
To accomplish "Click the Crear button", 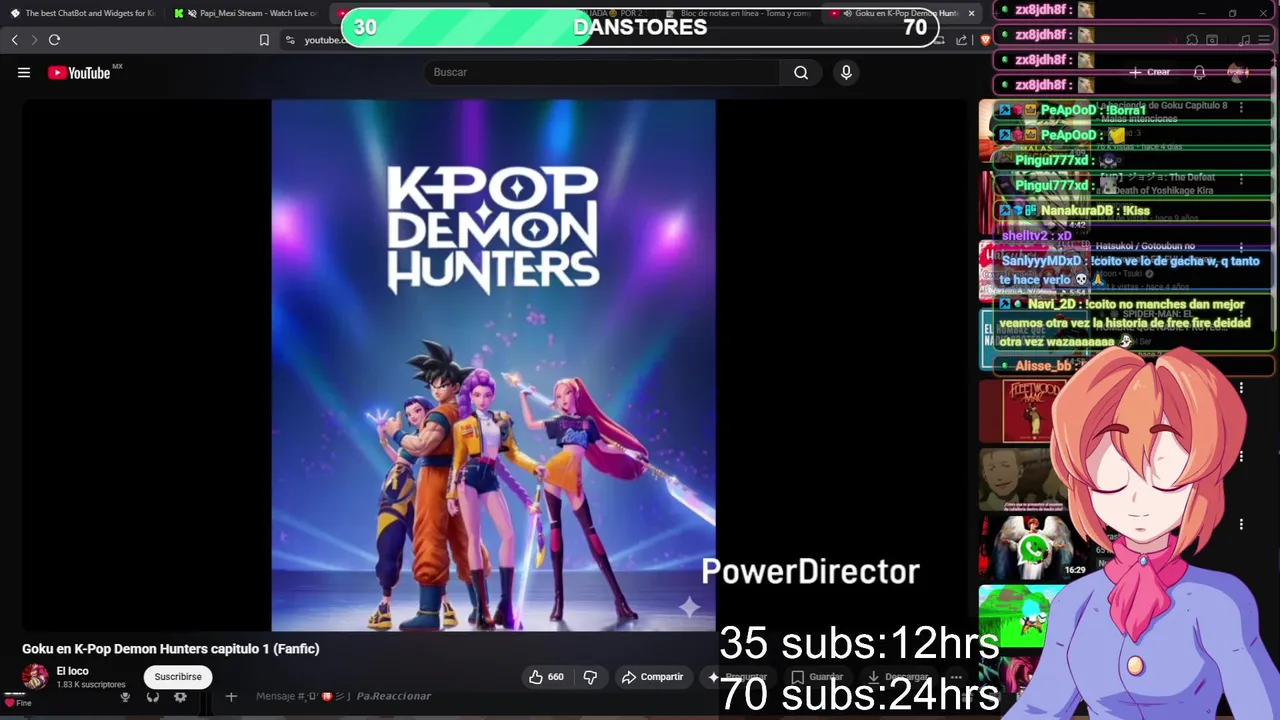I will pos(1150,72).
